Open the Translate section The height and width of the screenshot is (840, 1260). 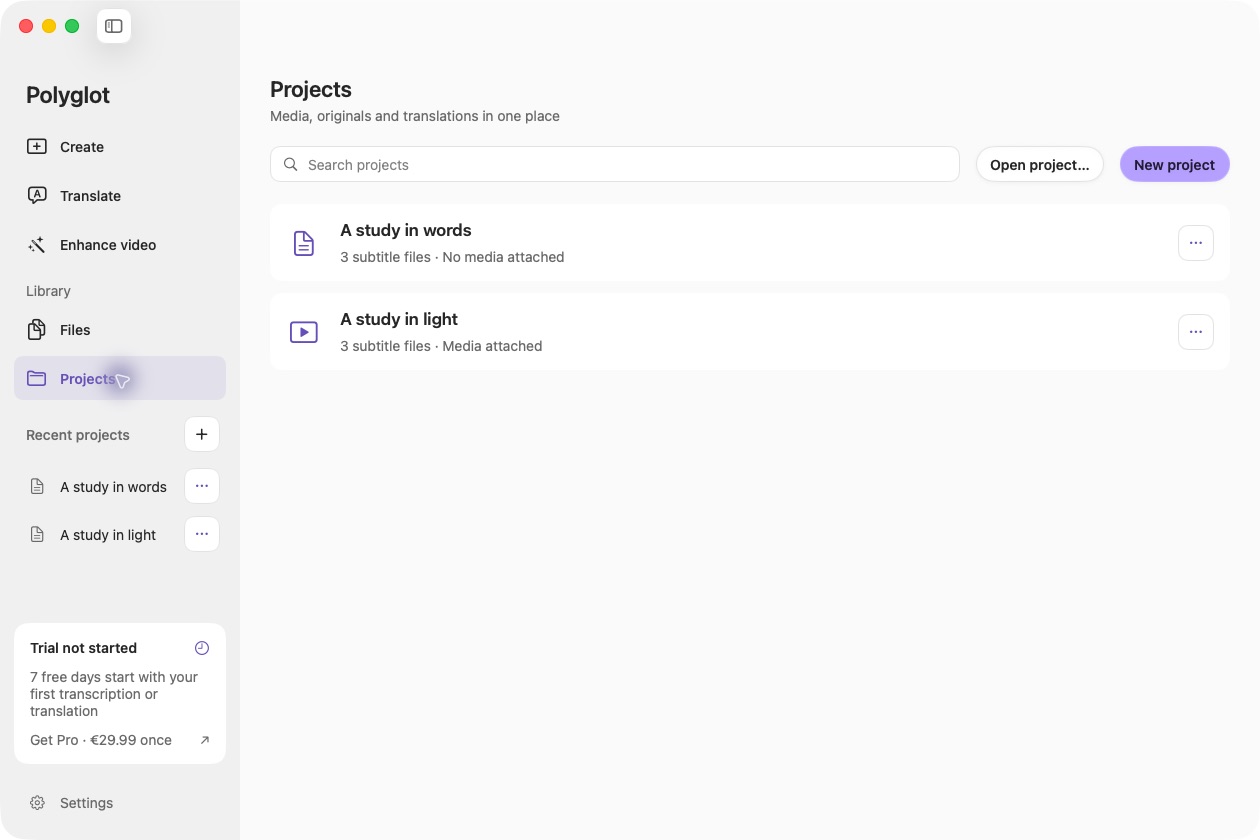tap(120, 196)
